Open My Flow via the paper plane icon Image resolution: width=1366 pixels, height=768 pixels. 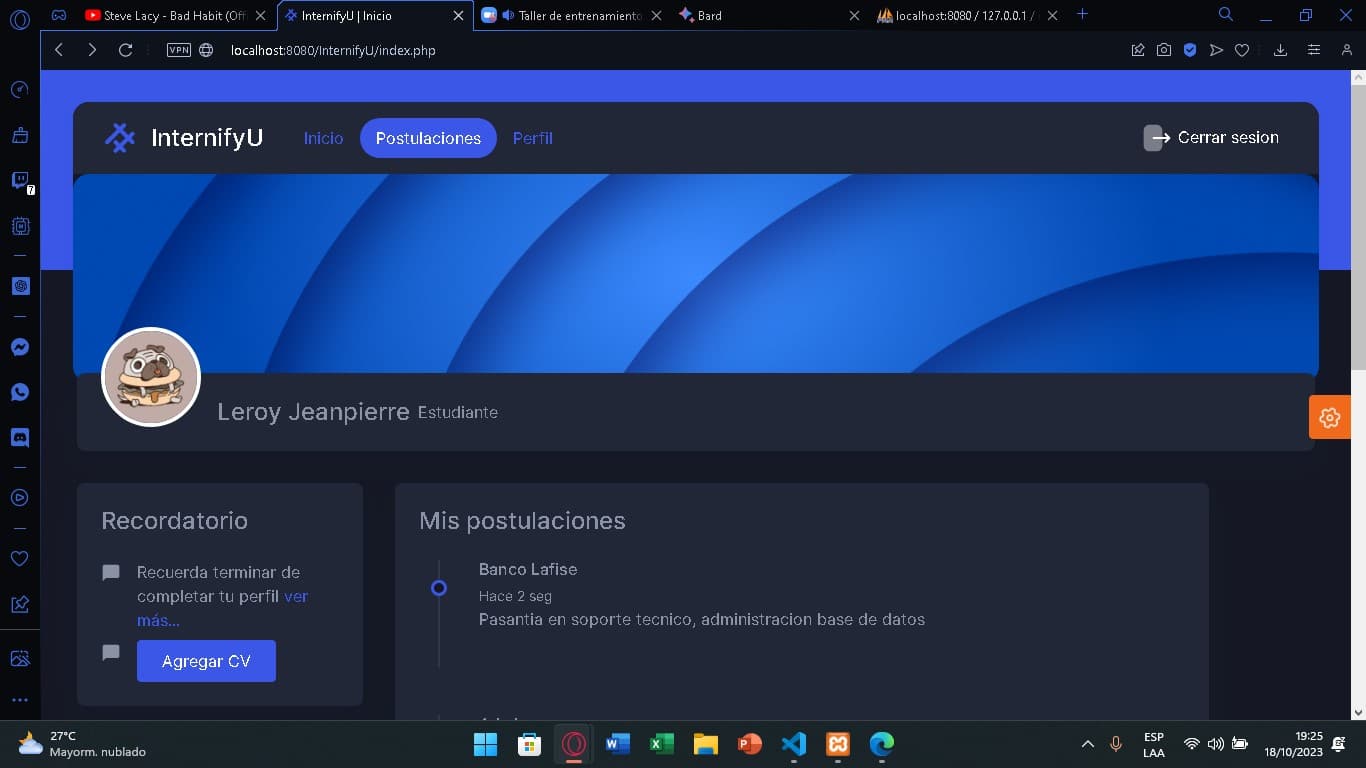tap(1216, 49)
